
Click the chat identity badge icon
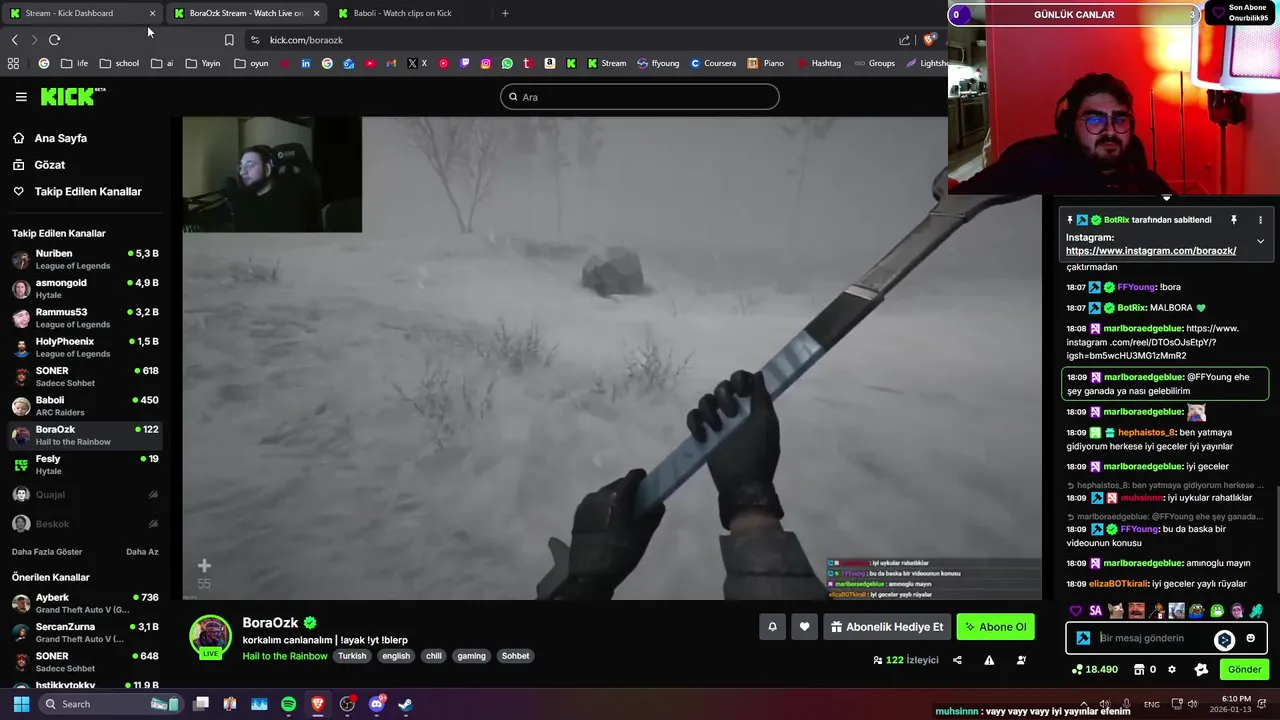point(1083,638)
